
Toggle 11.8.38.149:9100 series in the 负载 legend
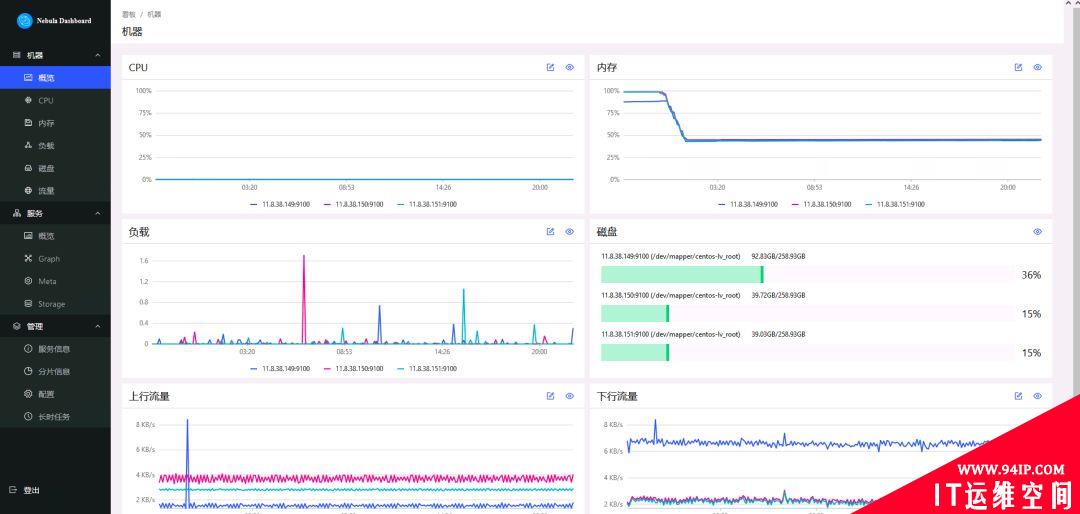(280, 369)
